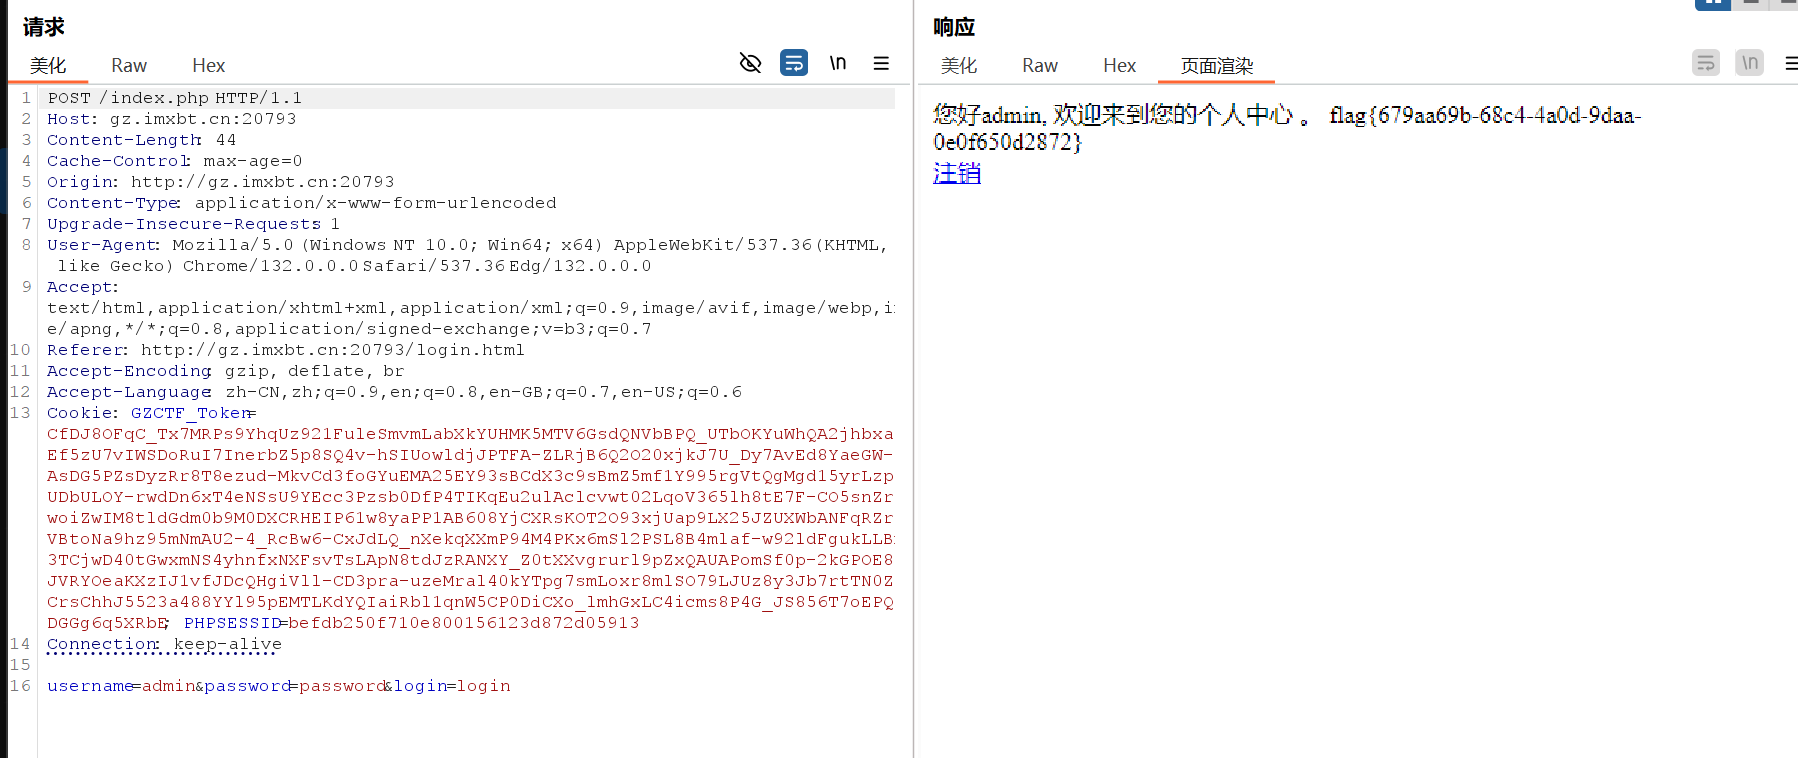Turn off word wrap highlighting in request view
1798x758 pixels.
pyautogui.click(x=793, y=62)
